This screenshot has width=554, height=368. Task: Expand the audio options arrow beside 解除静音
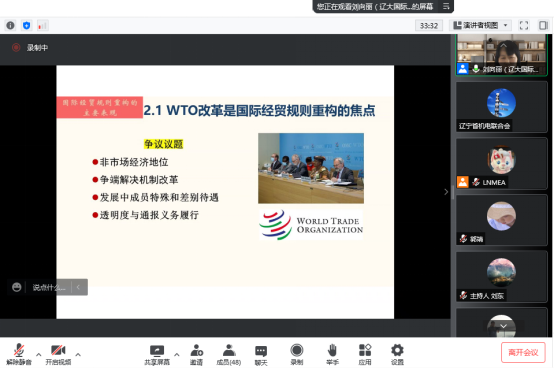tap(39, 354)
